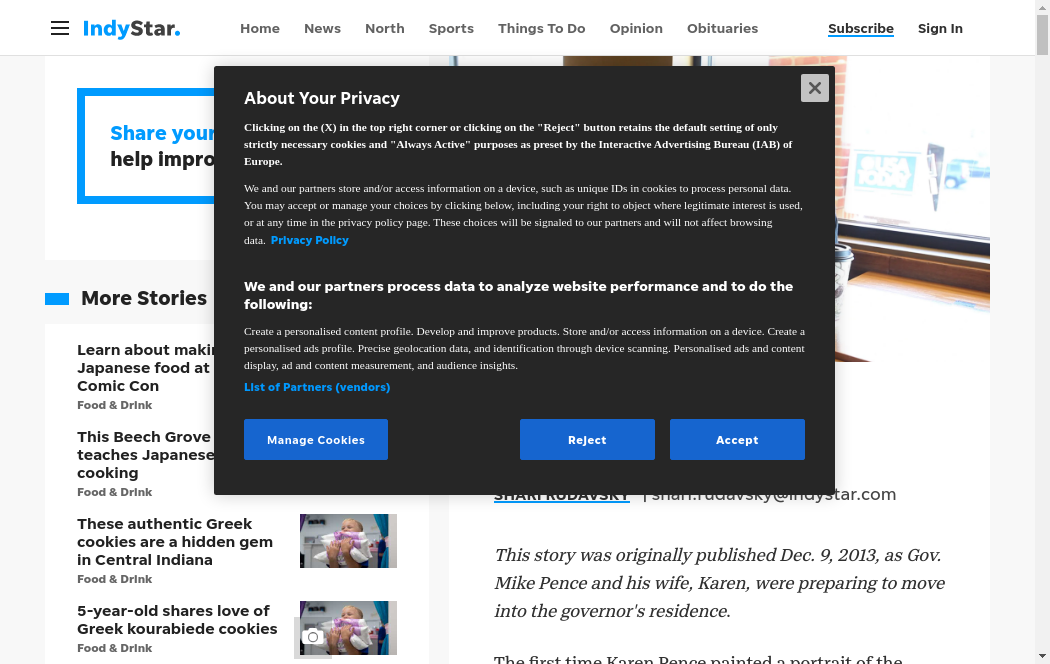View the Obituaries section

[722, 28]
